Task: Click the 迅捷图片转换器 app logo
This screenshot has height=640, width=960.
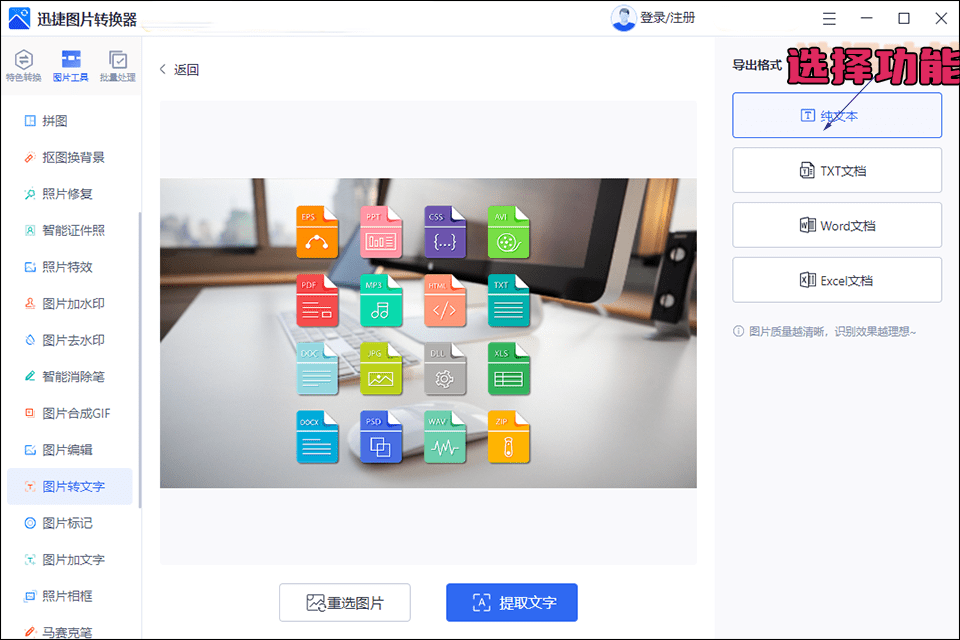Action: pos(19,18)
